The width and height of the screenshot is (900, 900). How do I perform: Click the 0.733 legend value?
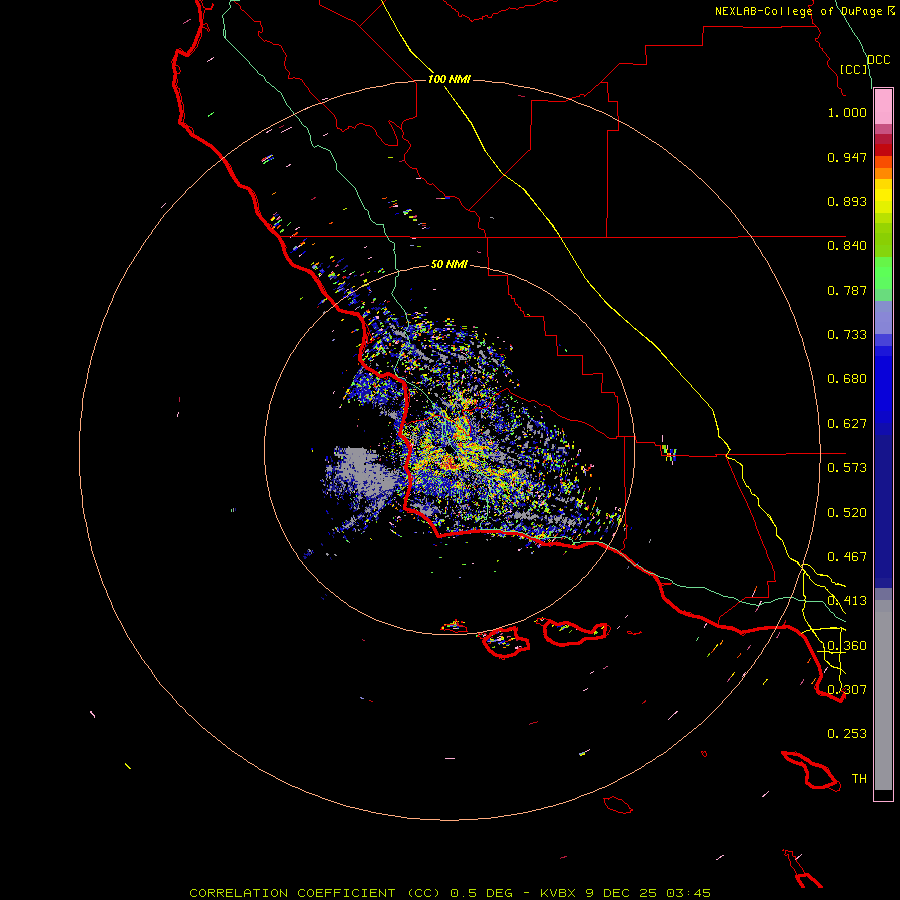tap(847, 335)
